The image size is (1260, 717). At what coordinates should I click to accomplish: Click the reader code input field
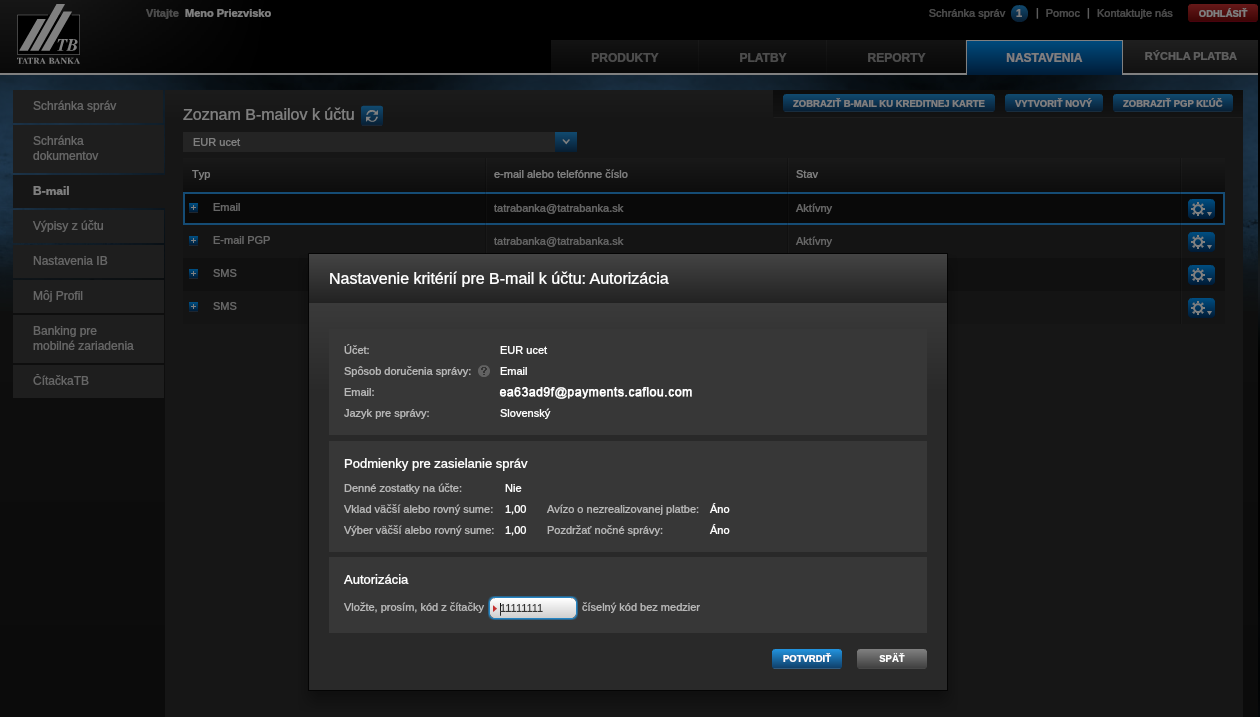coord(533,608)
